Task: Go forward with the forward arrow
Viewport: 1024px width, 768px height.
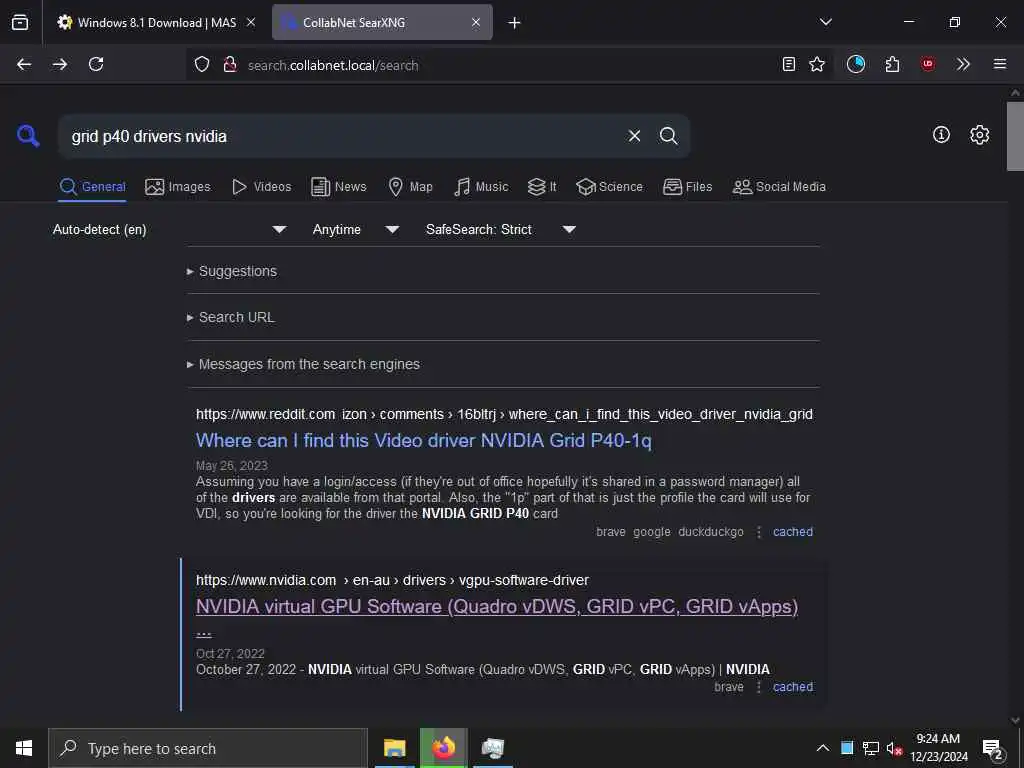Action: (60, 64)
